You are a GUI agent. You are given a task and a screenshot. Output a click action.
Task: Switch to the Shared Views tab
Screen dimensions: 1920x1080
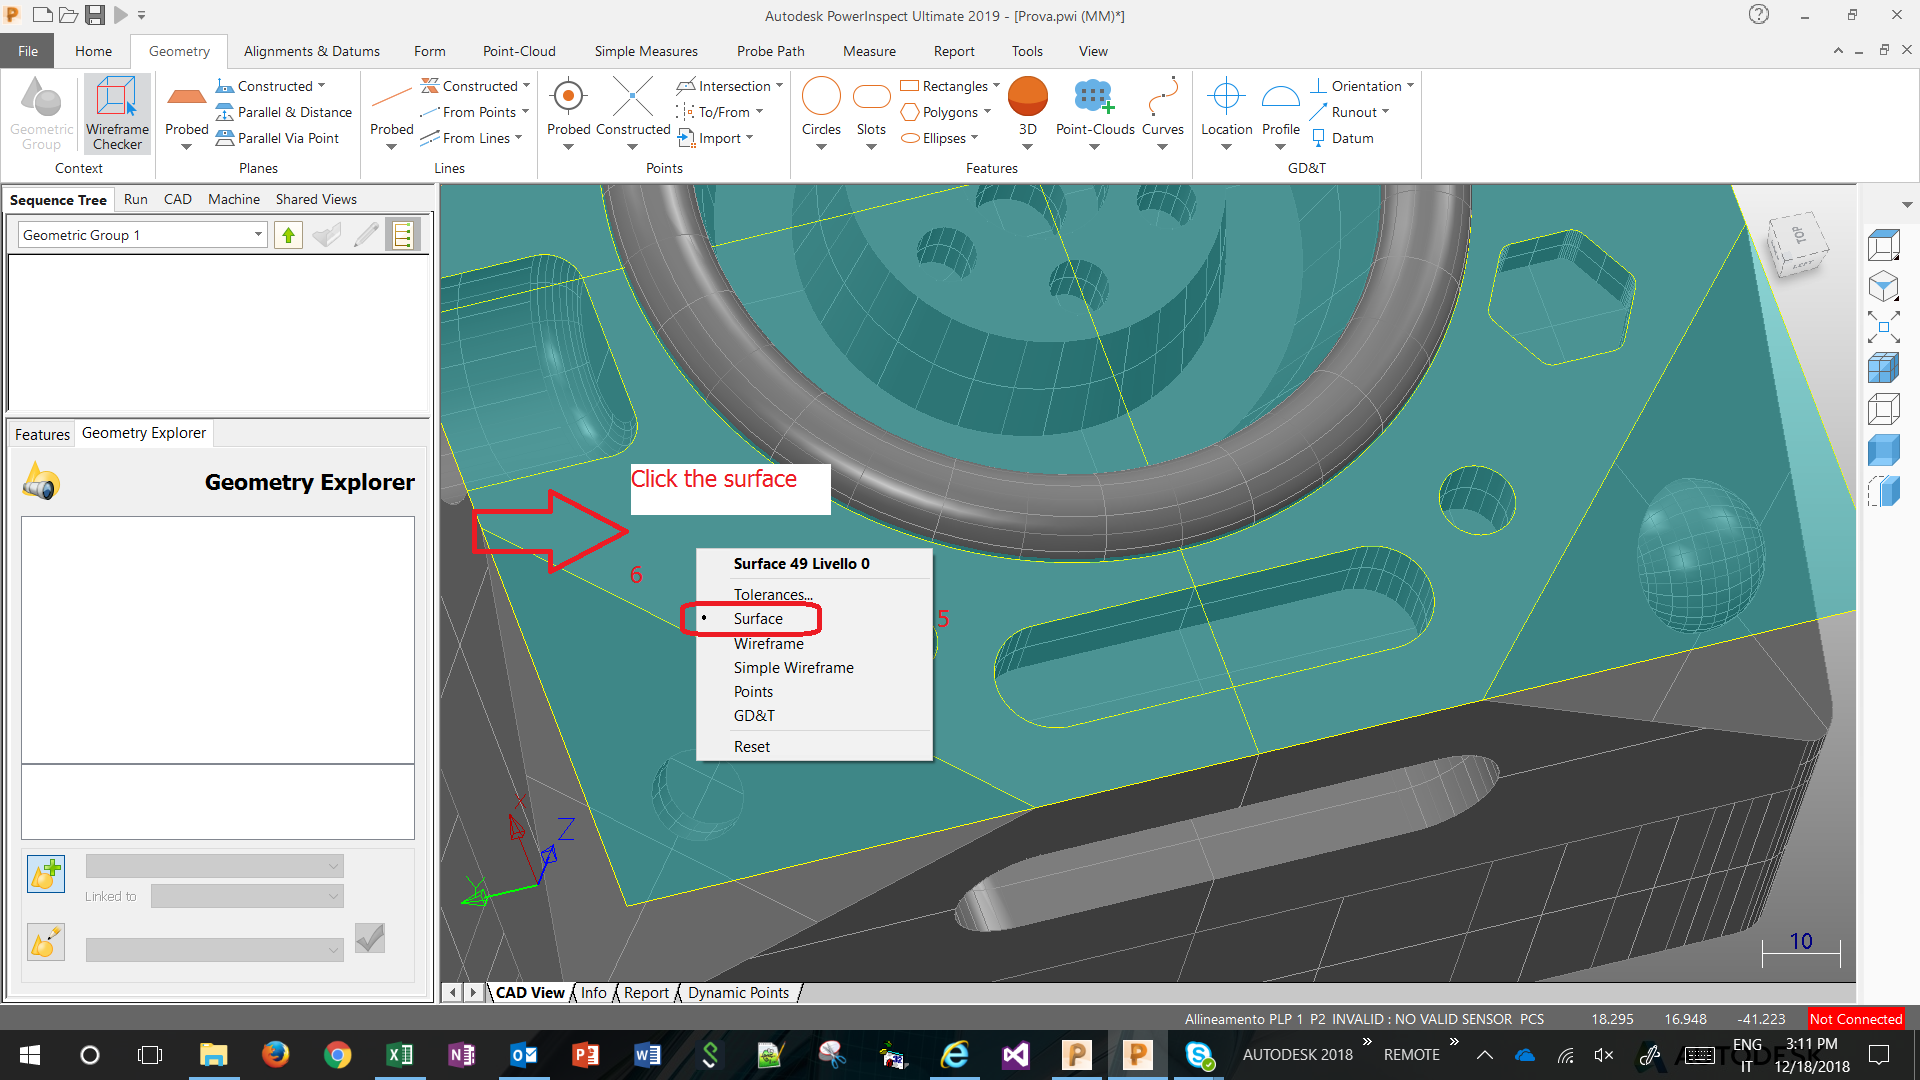(316, 199)
